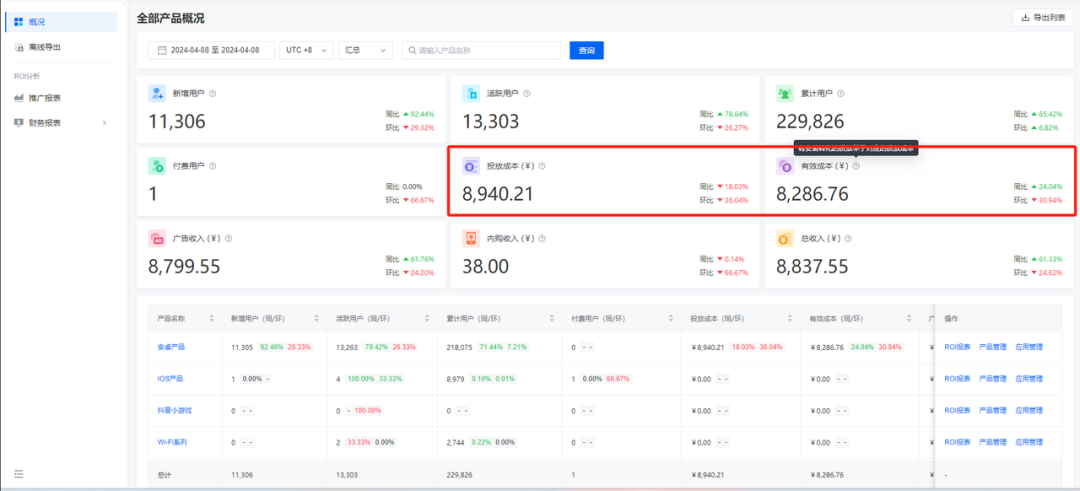Click the 财务报表 sidebar icon
The width and height of the screenshot is (1080, 491).
(19, 123)
